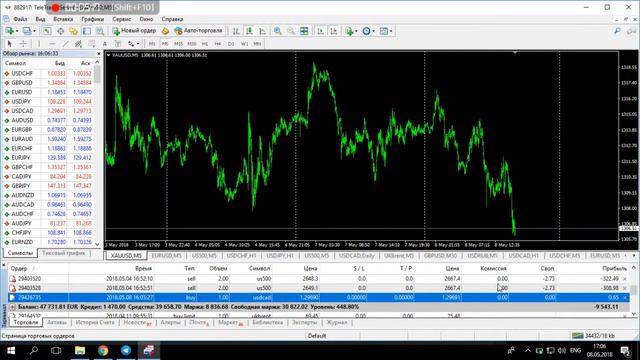Expand the balance summary row plus icon
640x360 pixels.
12,307
